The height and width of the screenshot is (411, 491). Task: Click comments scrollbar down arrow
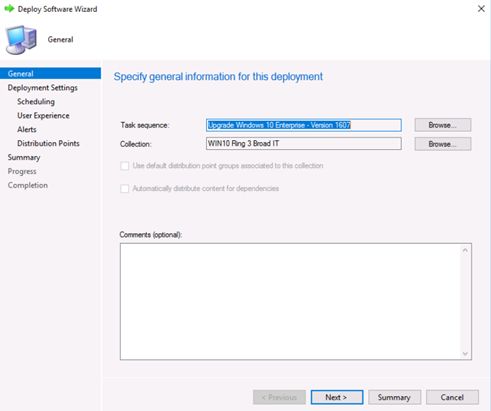(x=465, y=354)
